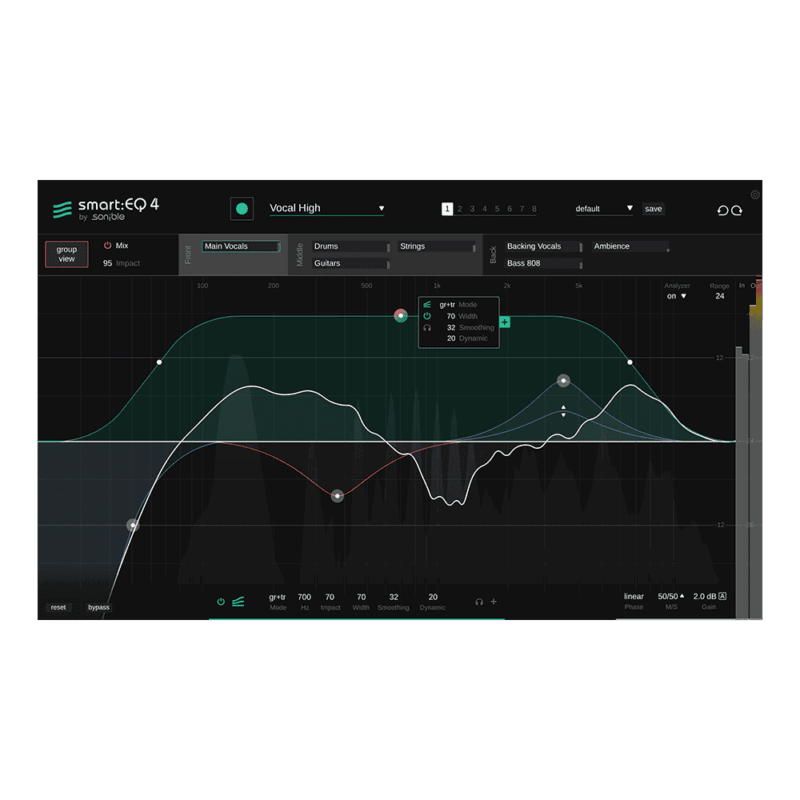This screenshot has height=800, width=800.
Task: Select state slot 3
Action: 472,209
